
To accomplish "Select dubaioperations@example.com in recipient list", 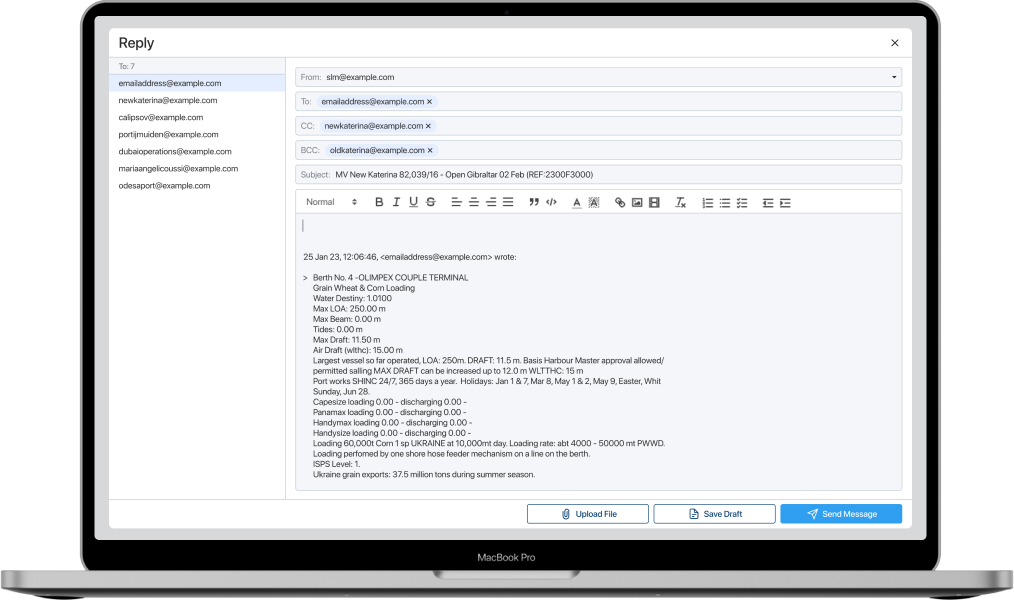I will pos(197,151).
